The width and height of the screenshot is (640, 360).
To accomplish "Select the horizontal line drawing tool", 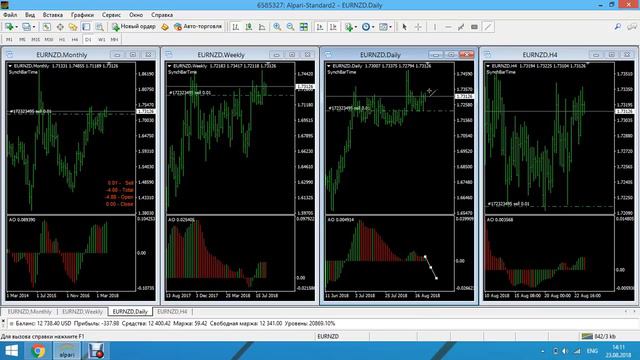I will pyautogui.click(x=448, y=27).
